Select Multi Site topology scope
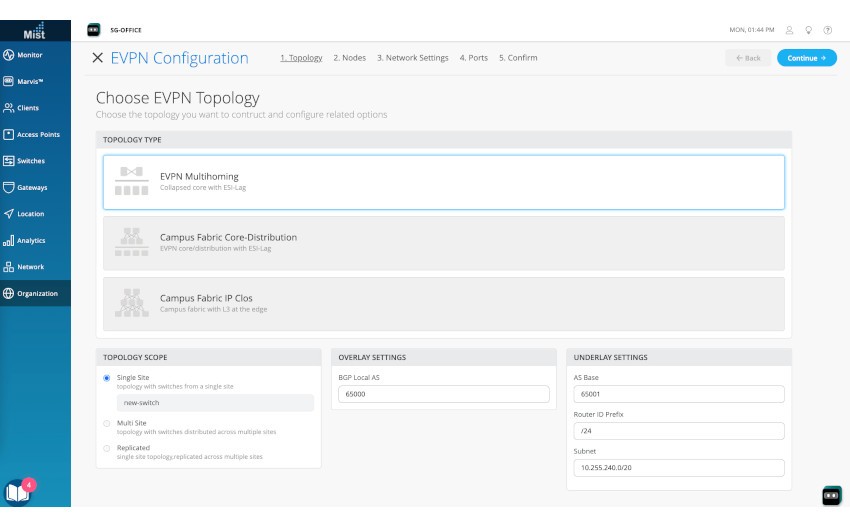 point(107,423)
